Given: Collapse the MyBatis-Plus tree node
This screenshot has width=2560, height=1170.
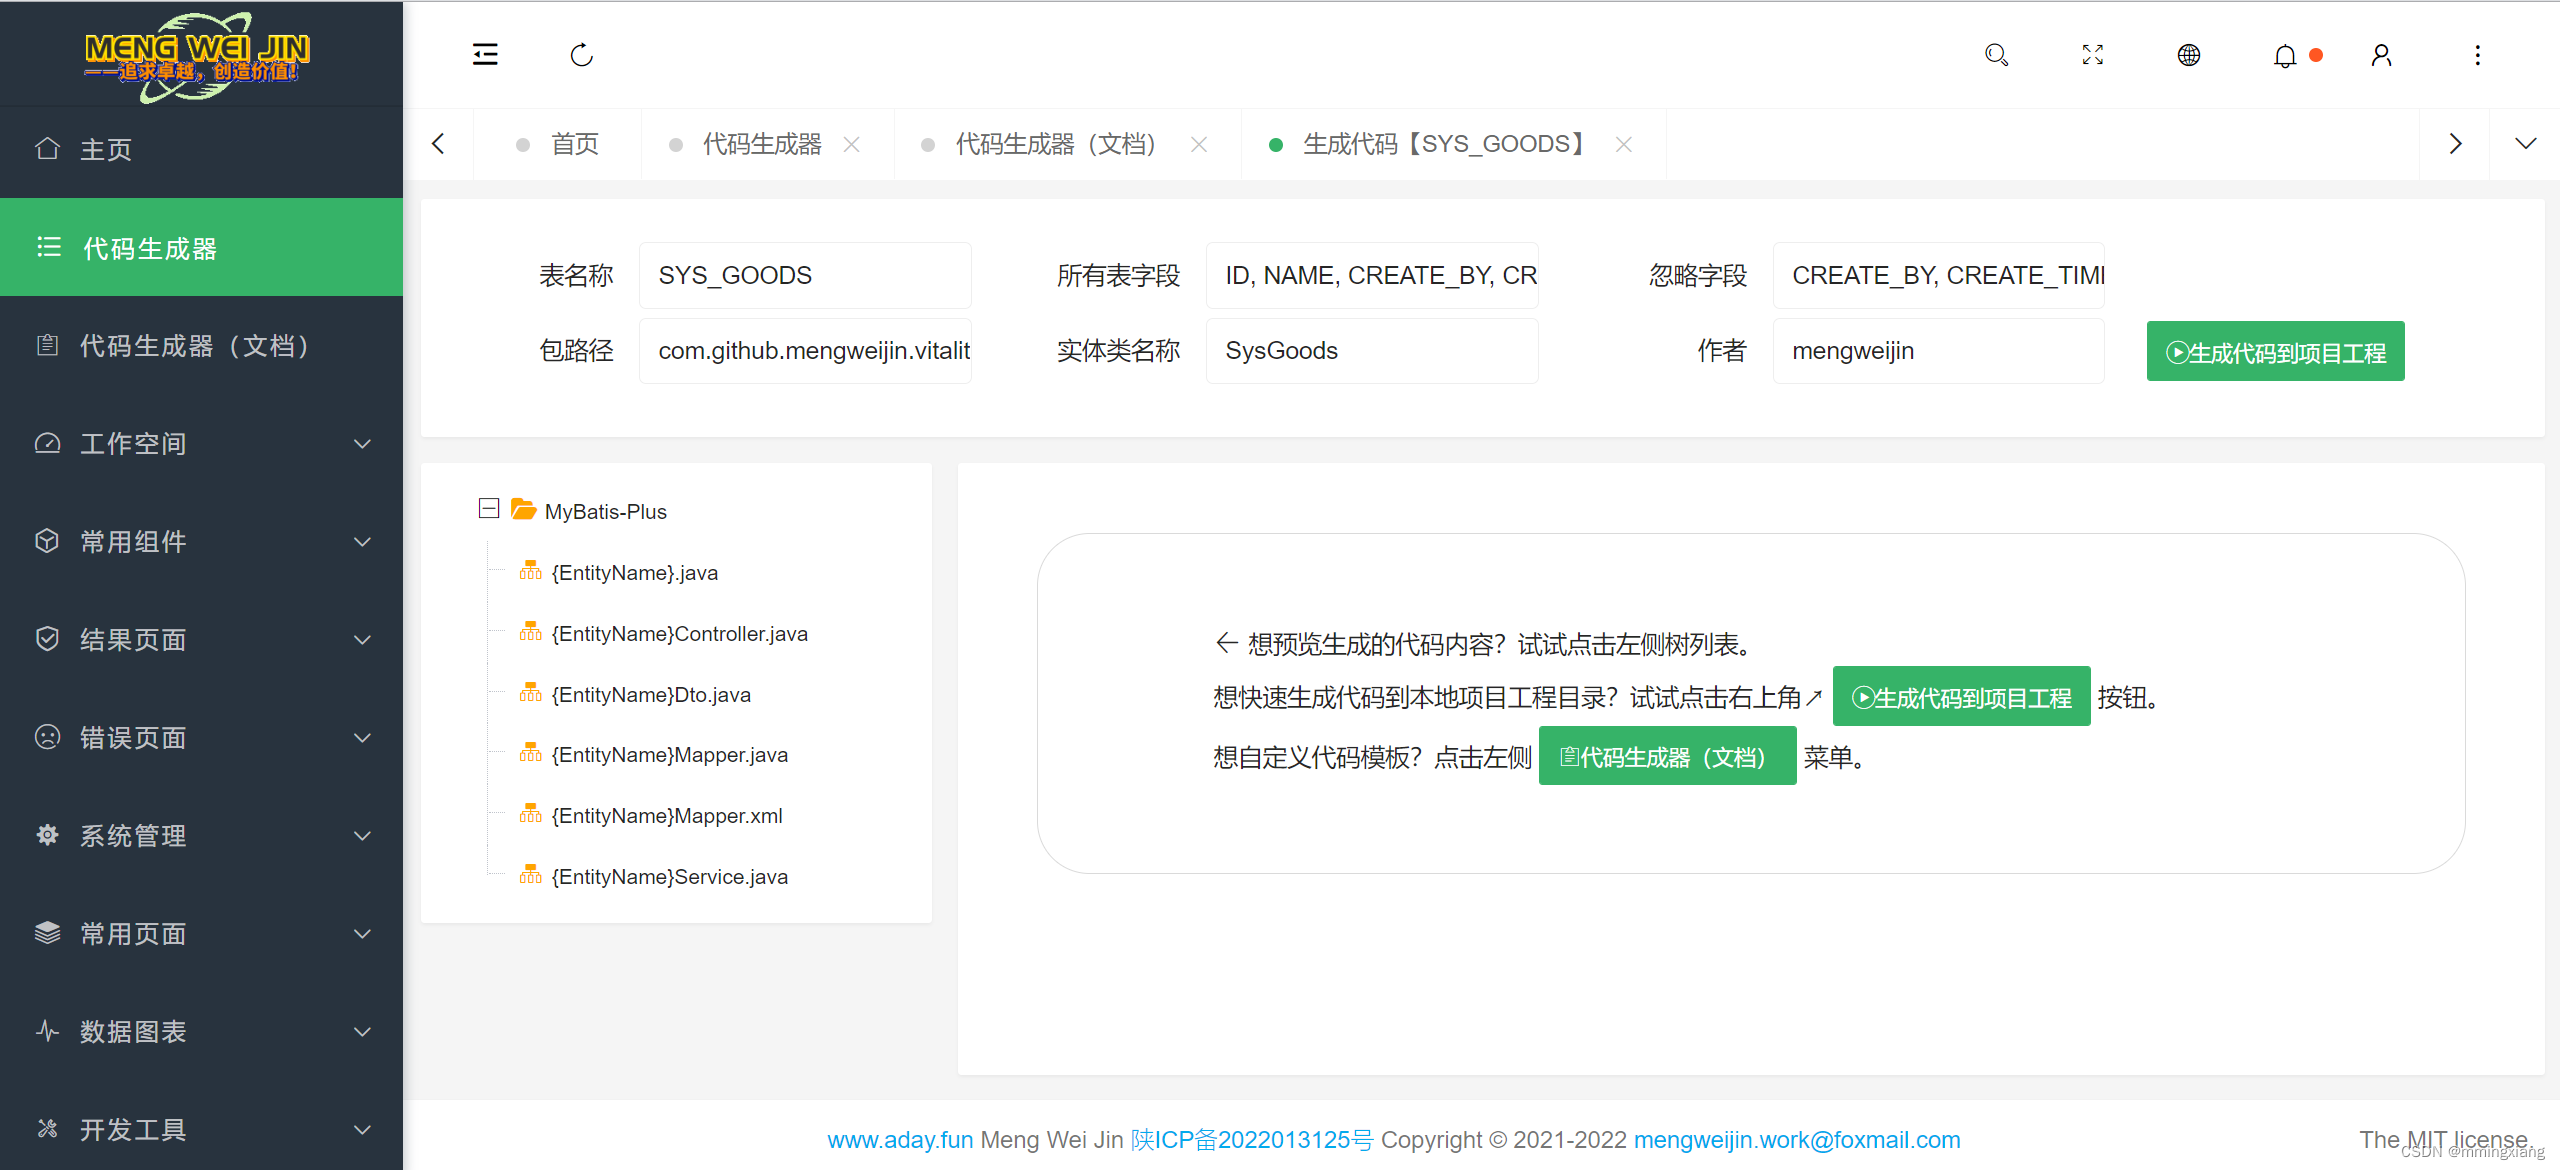Looking at the screenshot, I should pos(488,509).
